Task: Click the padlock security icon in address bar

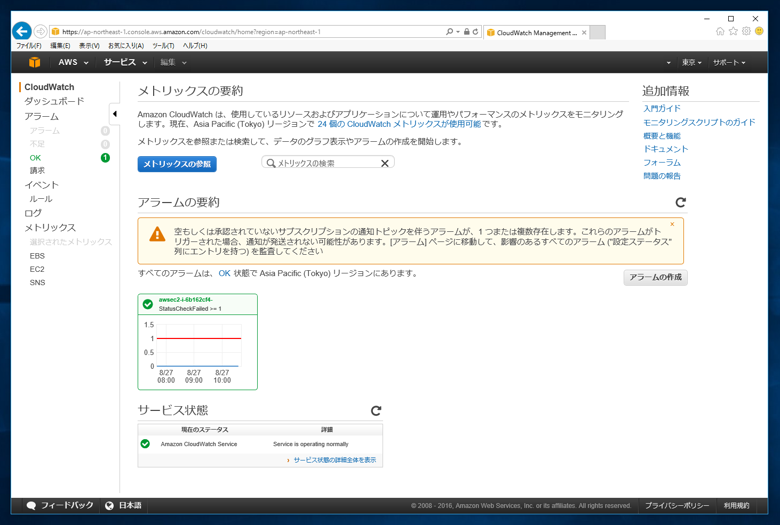Action: click(x=467, y=31)
